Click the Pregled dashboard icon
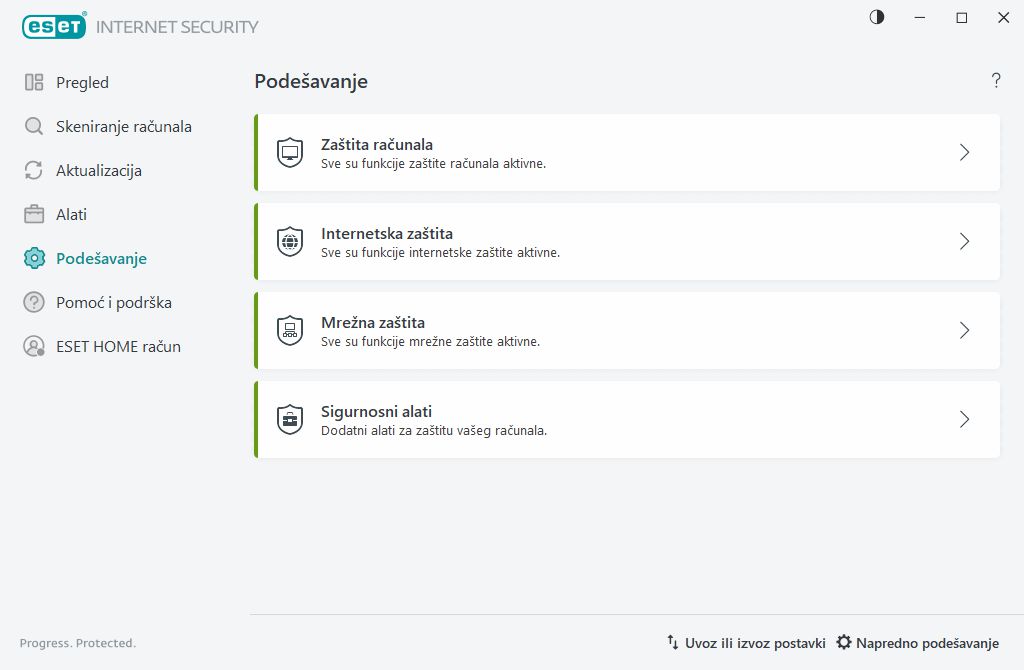The height and width of the screenshot is (670, 1024). [34, 83]
